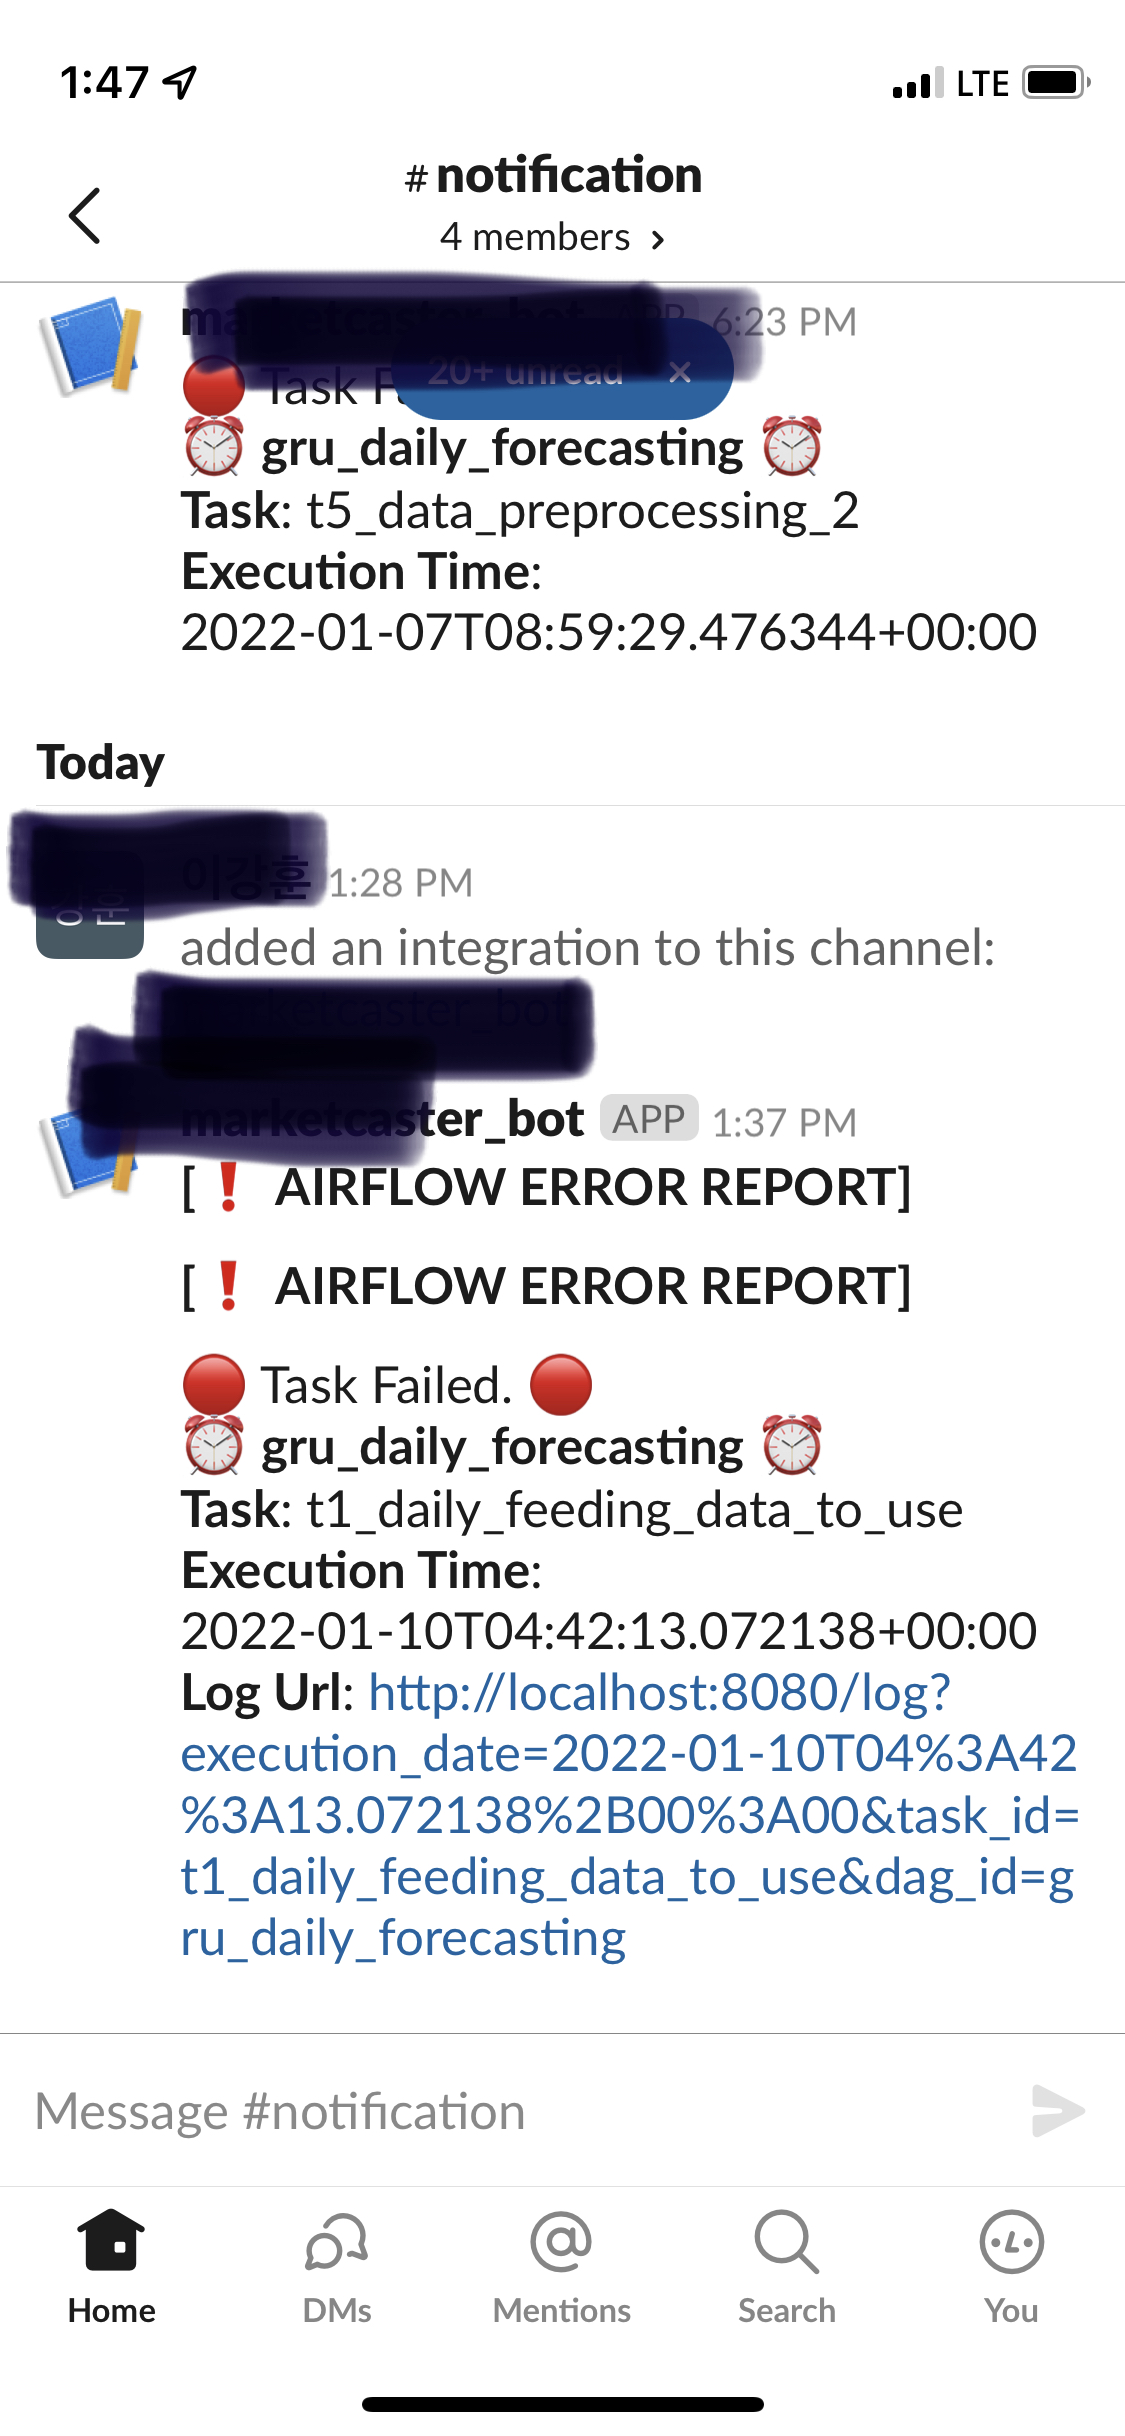Jump to 20+ unread messages

click(x=525, y=372)
